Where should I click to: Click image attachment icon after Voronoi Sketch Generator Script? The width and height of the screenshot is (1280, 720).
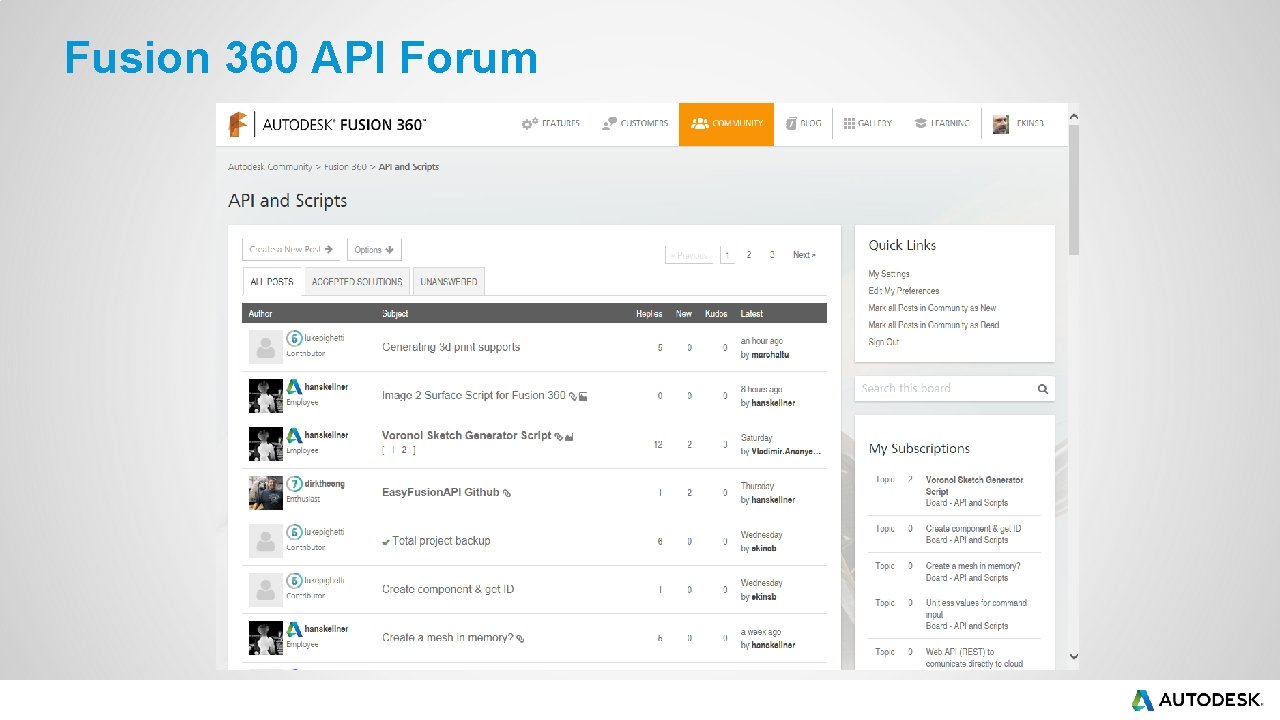tap(569, 436)
